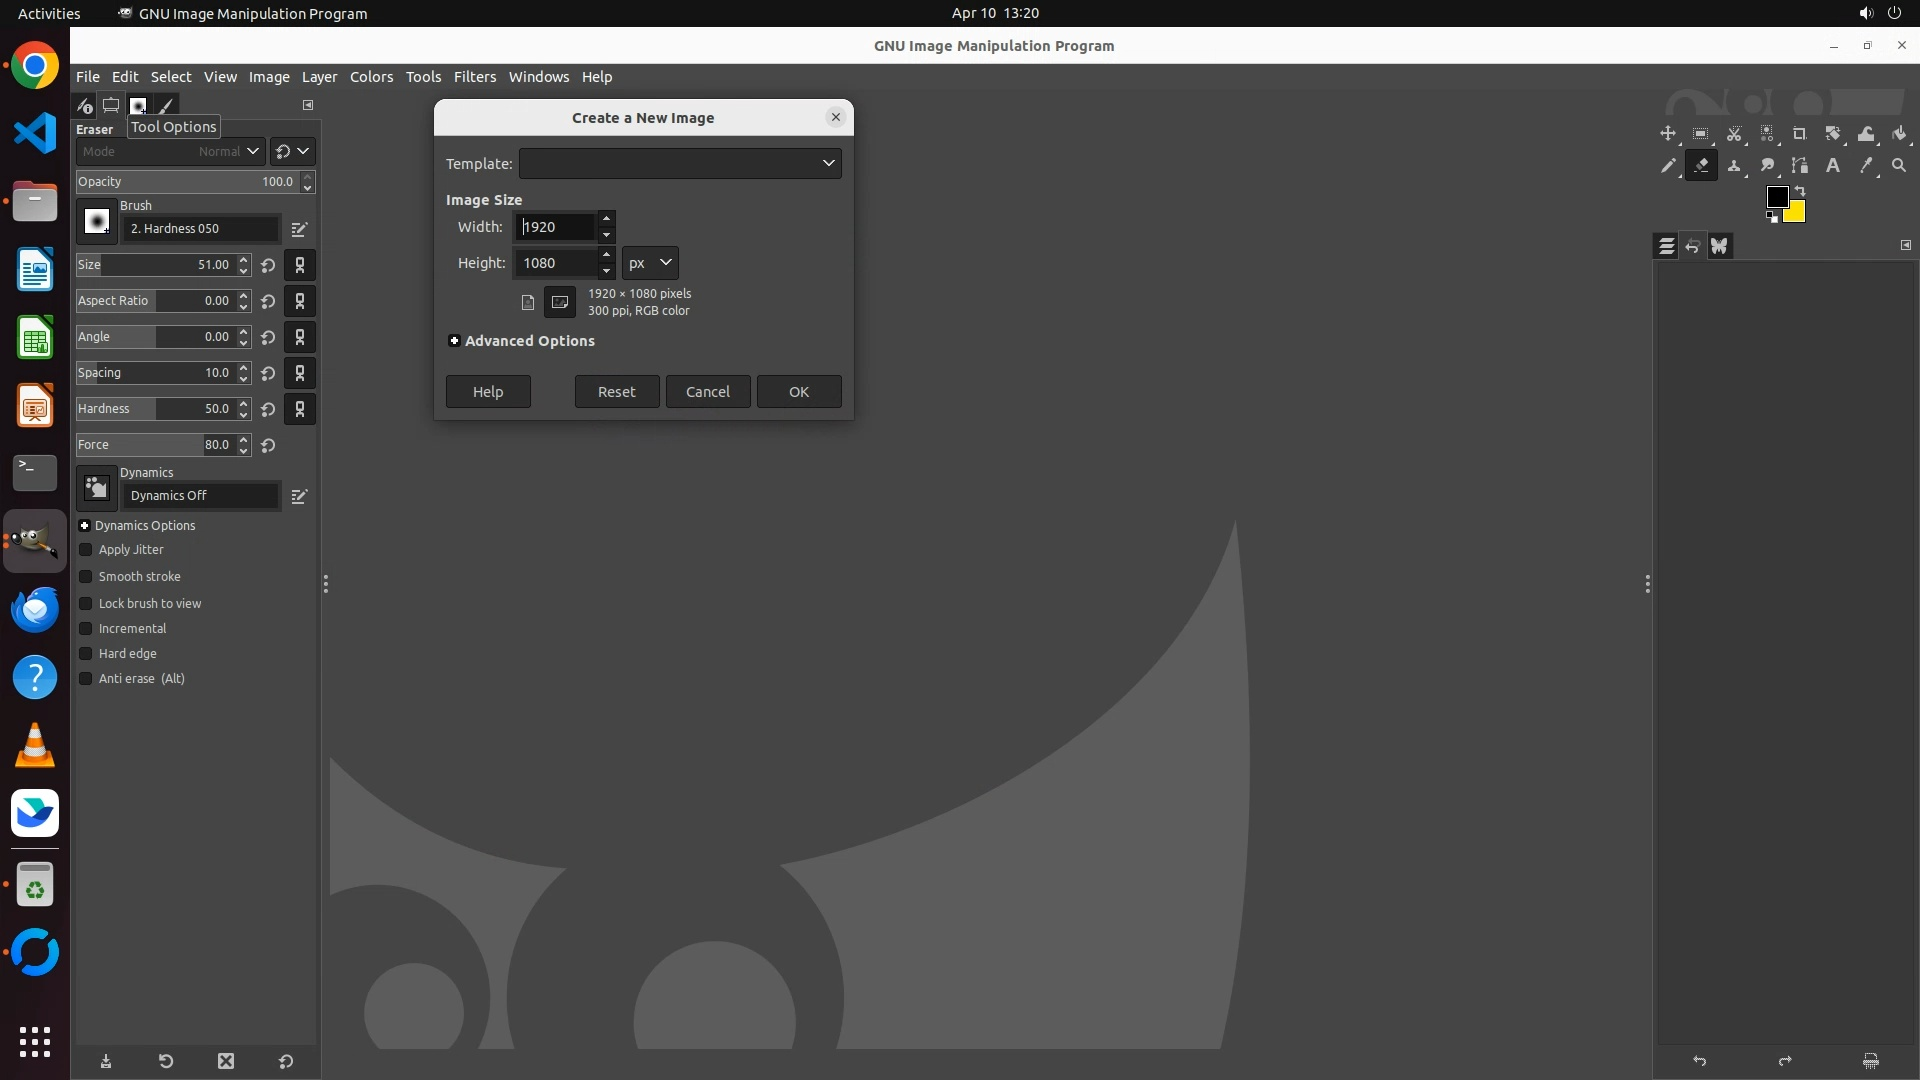Select the Bucket Fill tool
Screen dimensions: 1920x1080
click(x=1900, y=134)
